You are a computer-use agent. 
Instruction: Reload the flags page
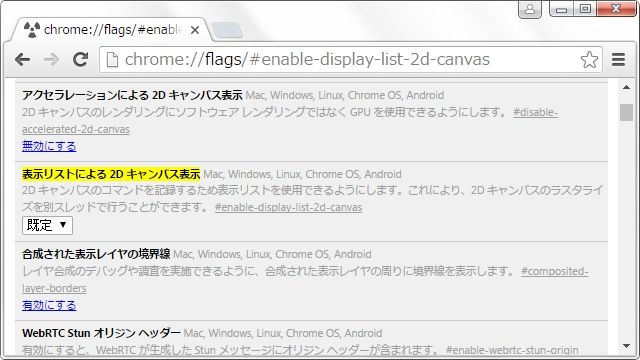pyautogui.click(x=80, y=60)
